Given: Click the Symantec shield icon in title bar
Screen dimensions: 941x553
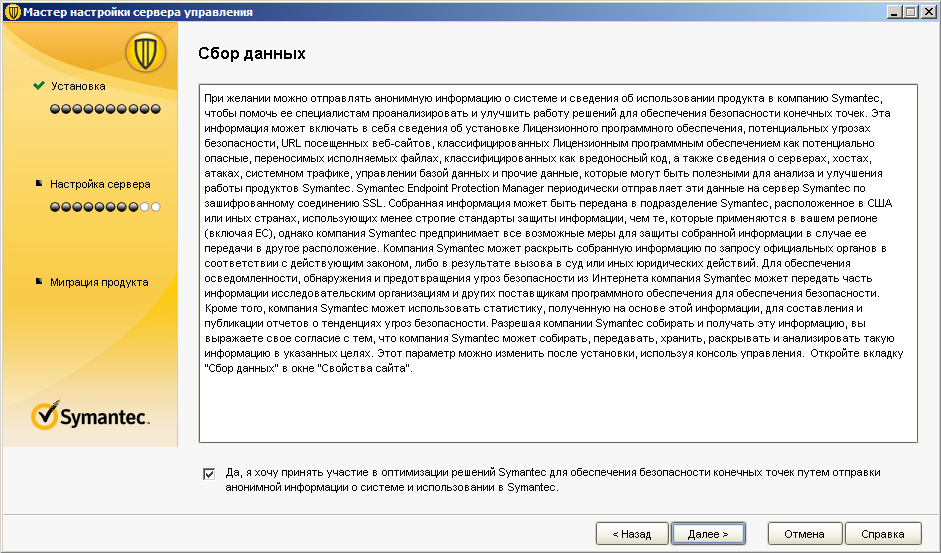Looking at the screenshot, I should pos(12,11).
